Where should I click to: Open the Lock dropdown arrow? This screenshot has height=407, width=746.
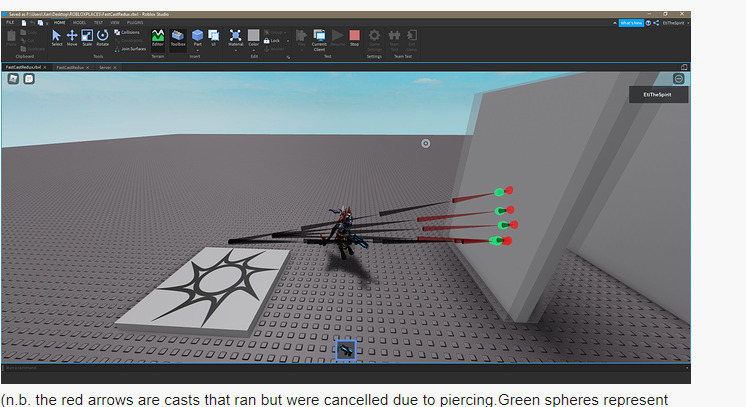[x=287, y=41]
